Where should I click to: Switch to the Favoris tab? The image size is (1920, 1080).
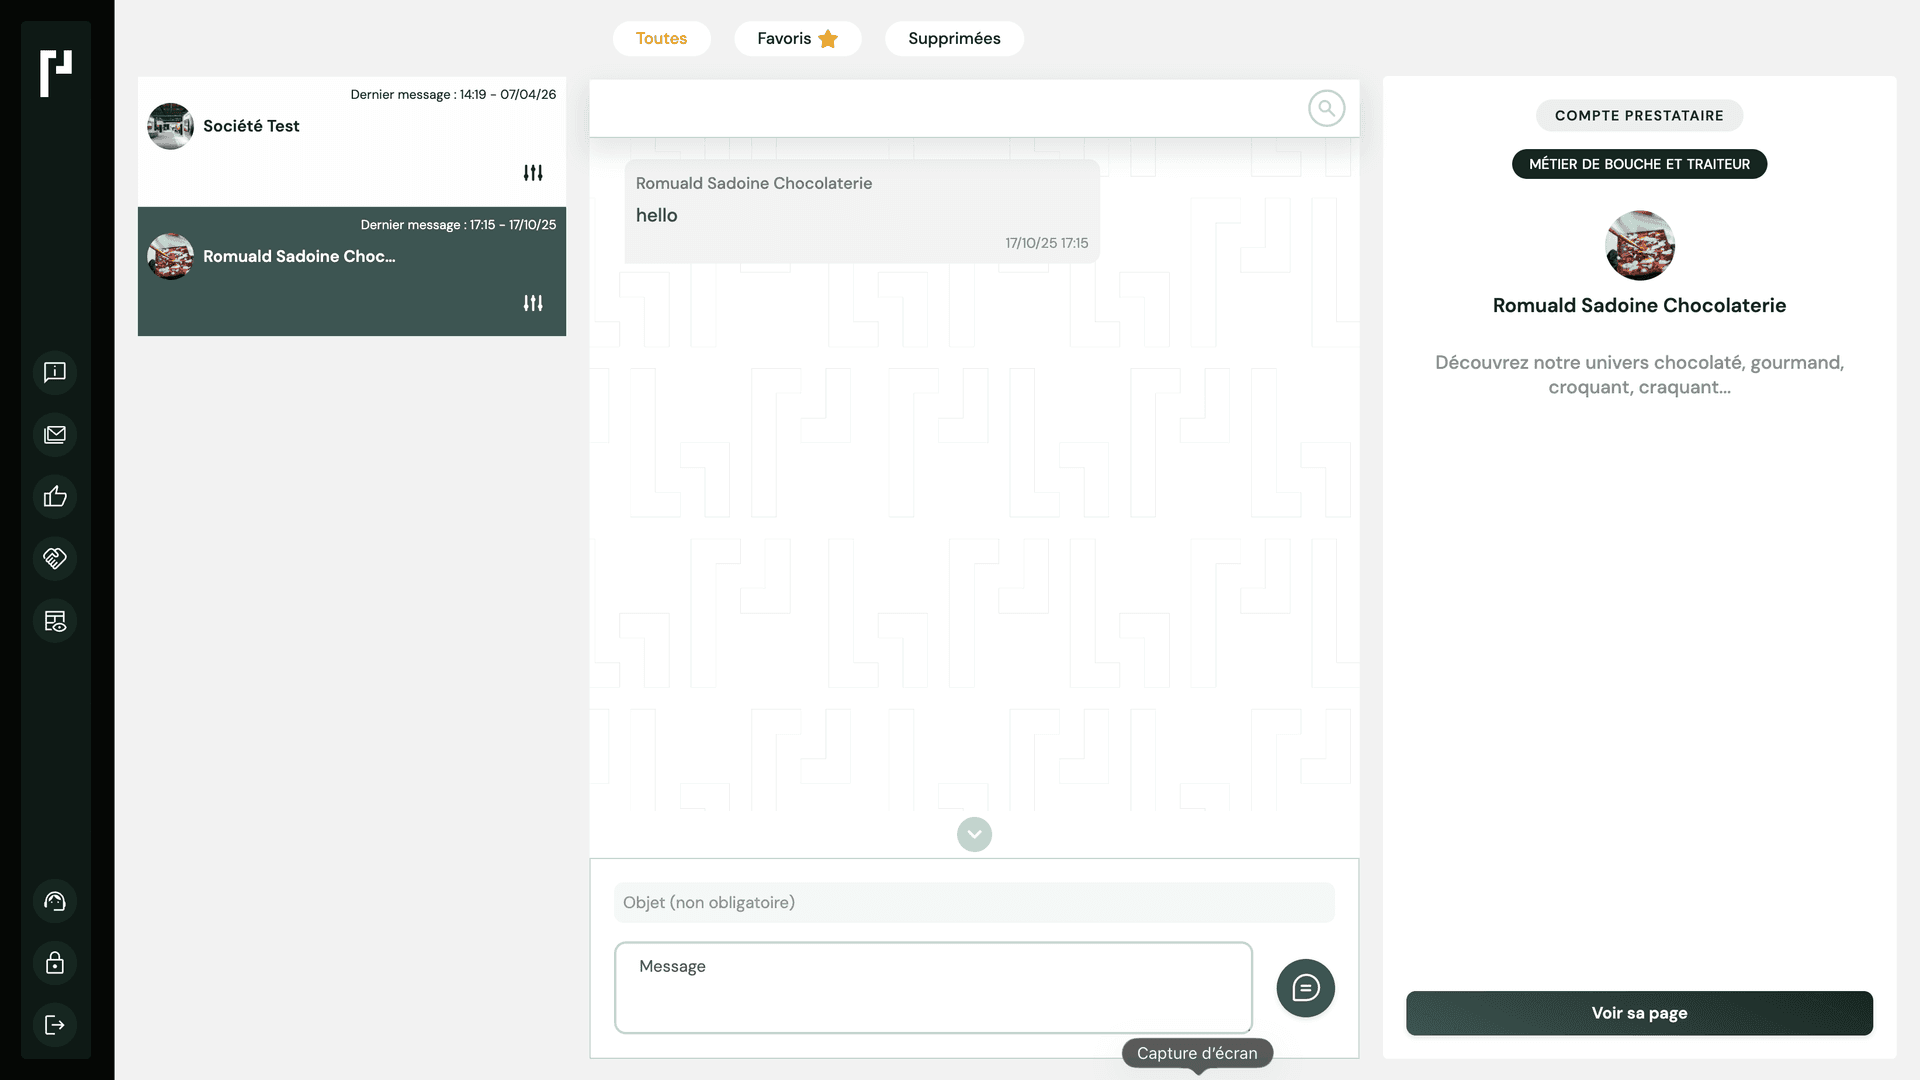coord(797,39)
